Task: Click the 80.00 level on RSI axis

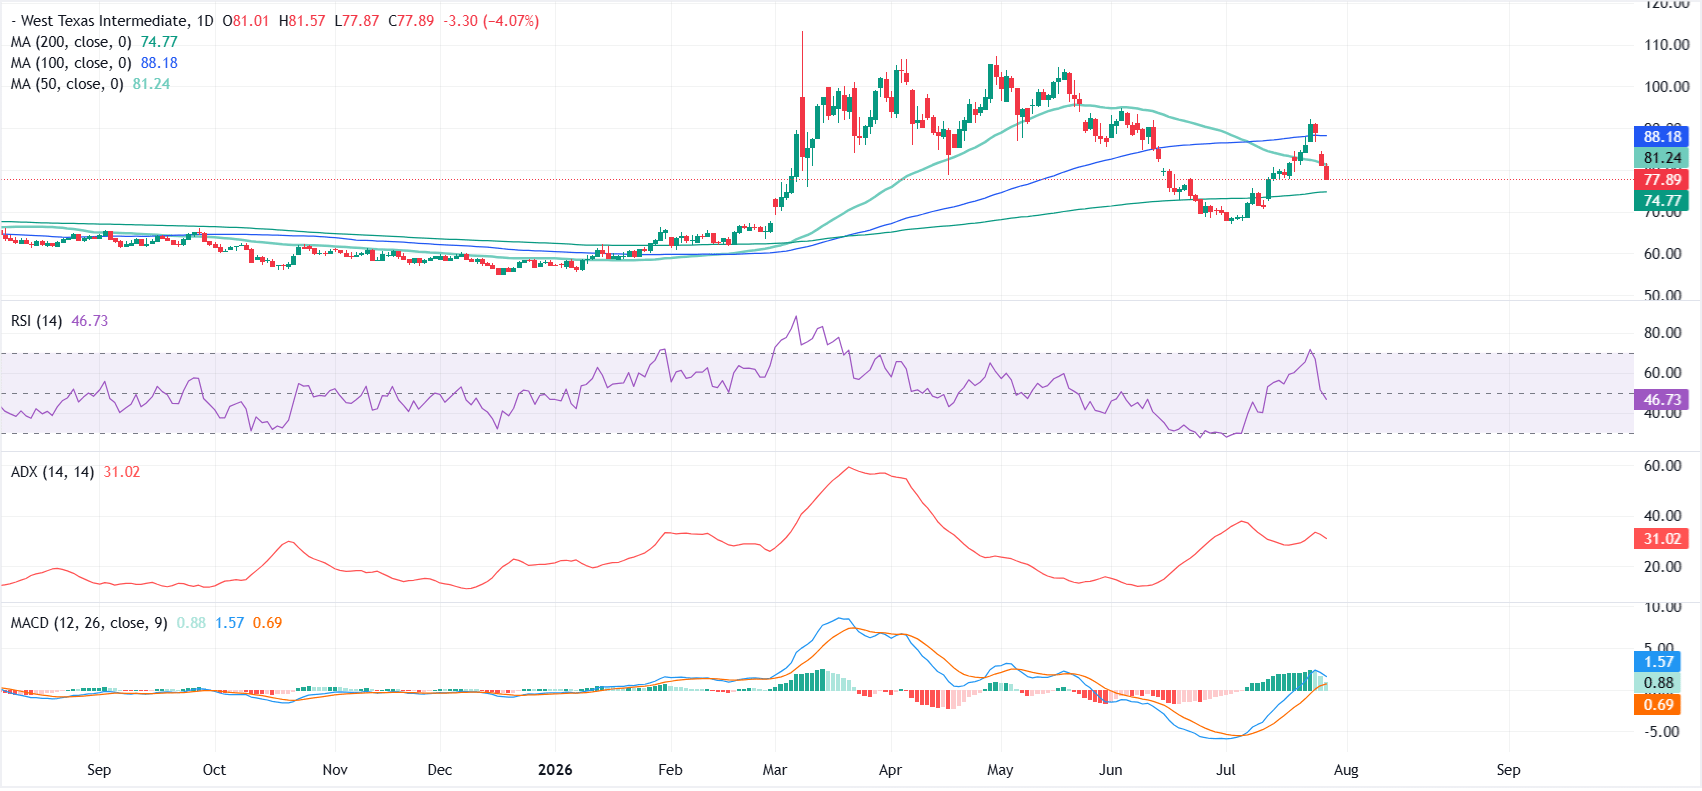Action: (1663, 333)
